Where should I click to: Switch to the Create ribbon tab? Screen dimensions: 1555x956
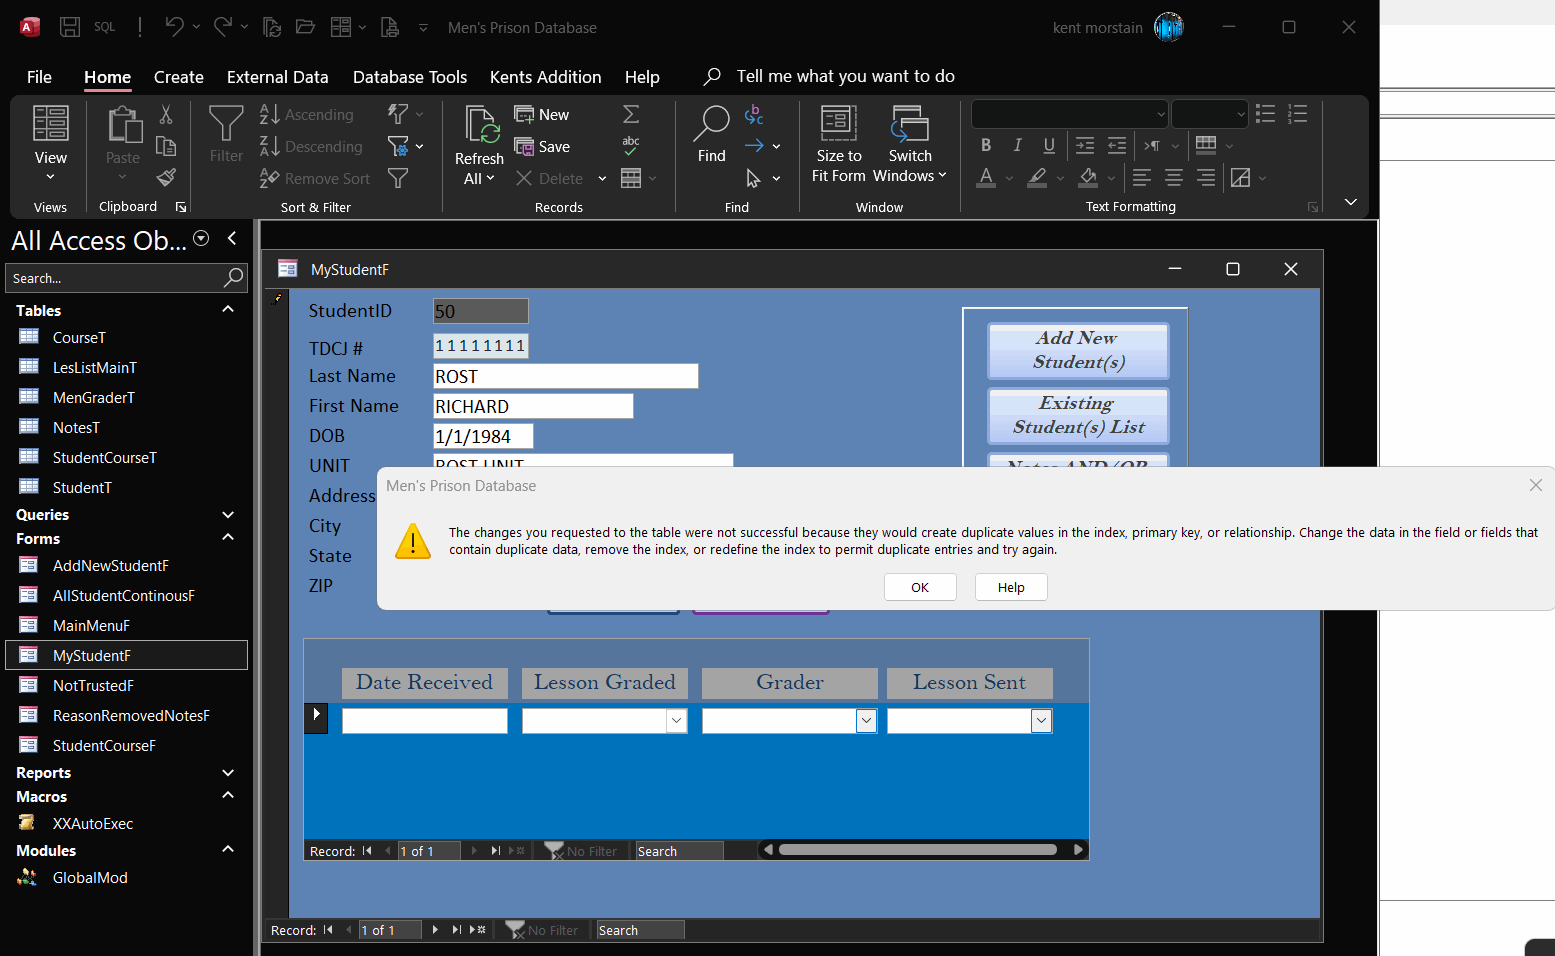coord(179,76)
